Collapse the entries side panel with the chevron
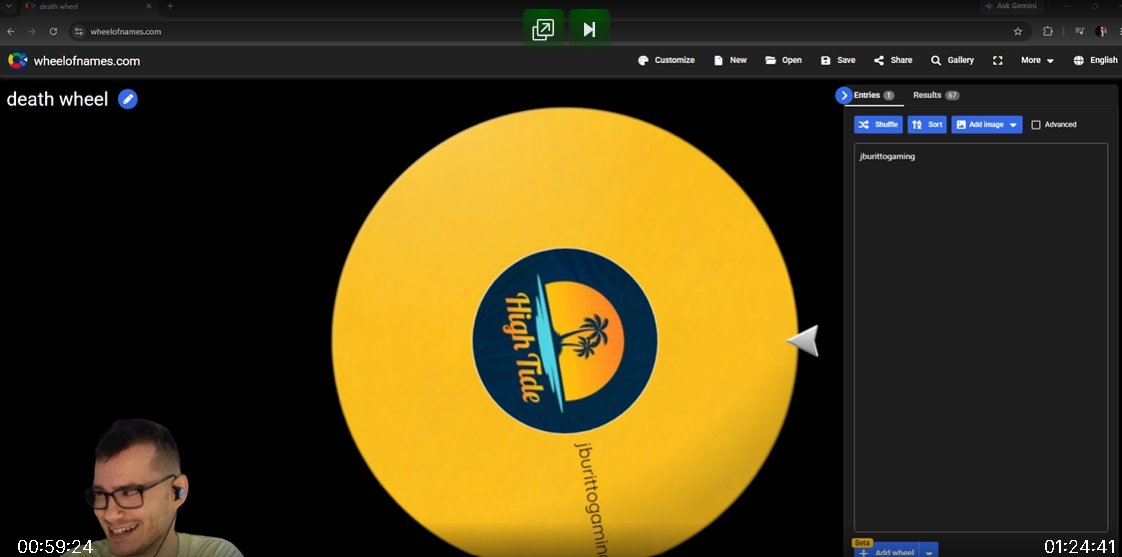 click(x=844, y=95)
